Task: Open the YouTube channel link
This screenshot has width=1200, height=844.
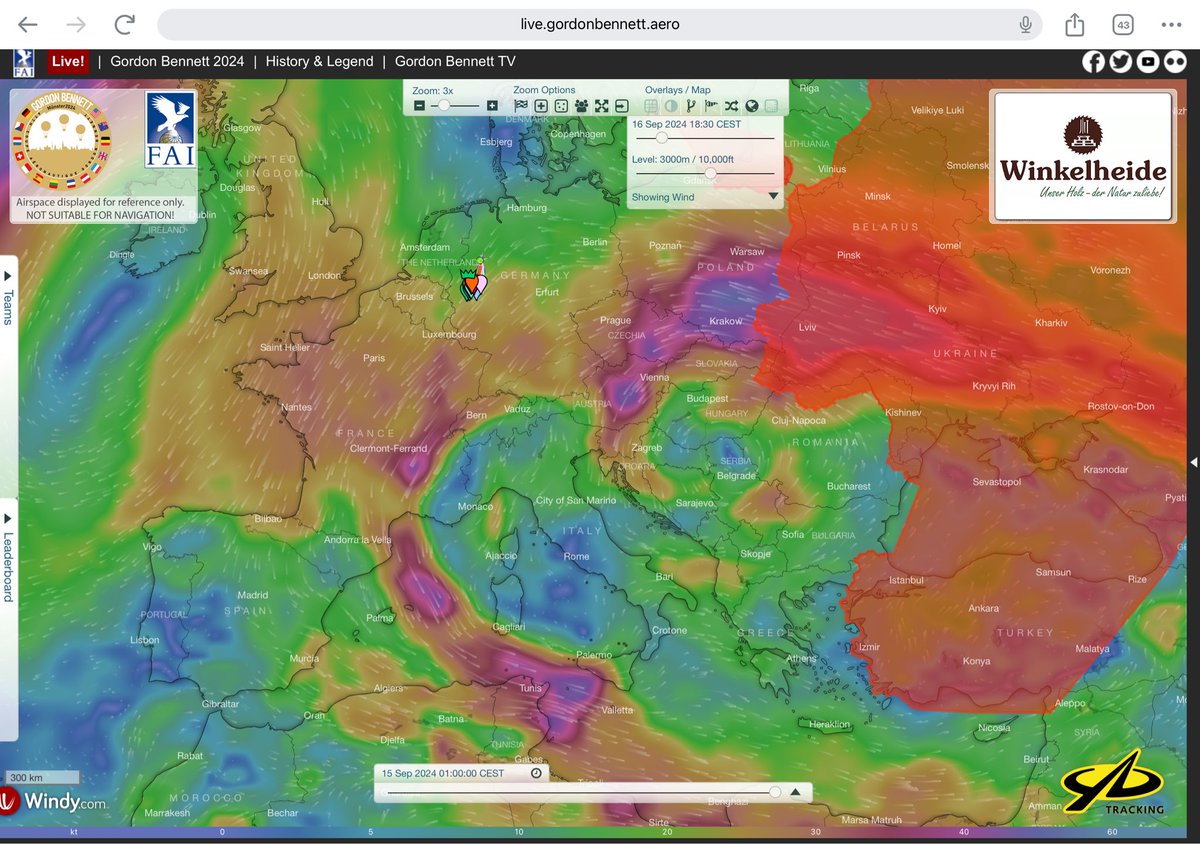Action: (1147, 62)
